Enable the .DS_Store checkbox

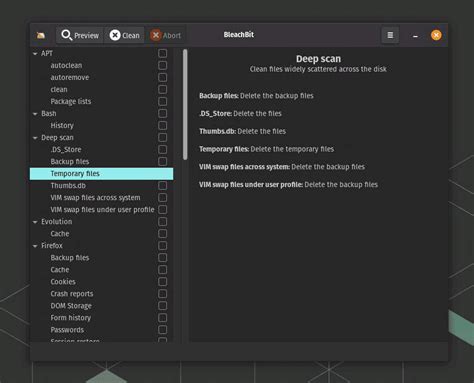tap(162, 149)
